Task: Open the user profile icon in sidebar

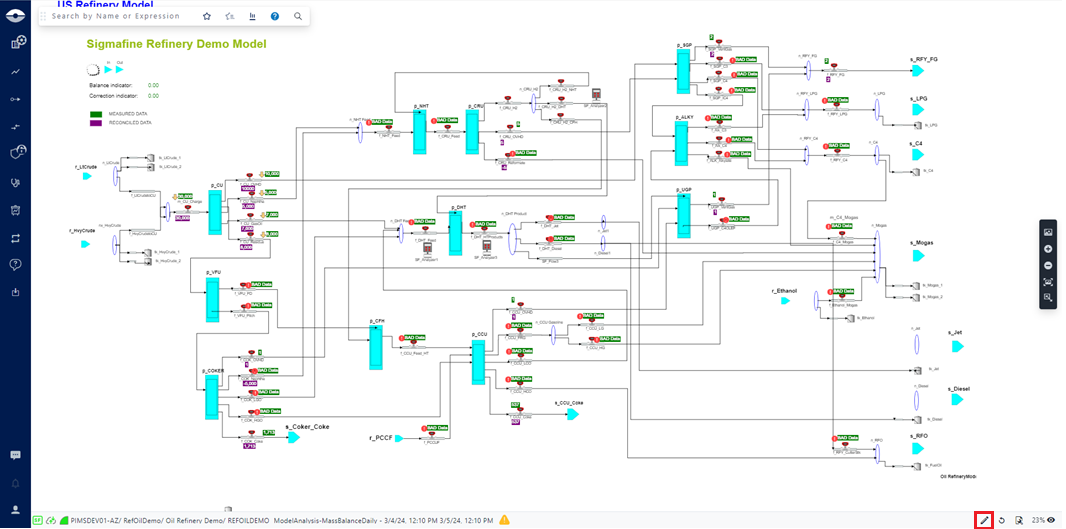Action: (16, 509)
